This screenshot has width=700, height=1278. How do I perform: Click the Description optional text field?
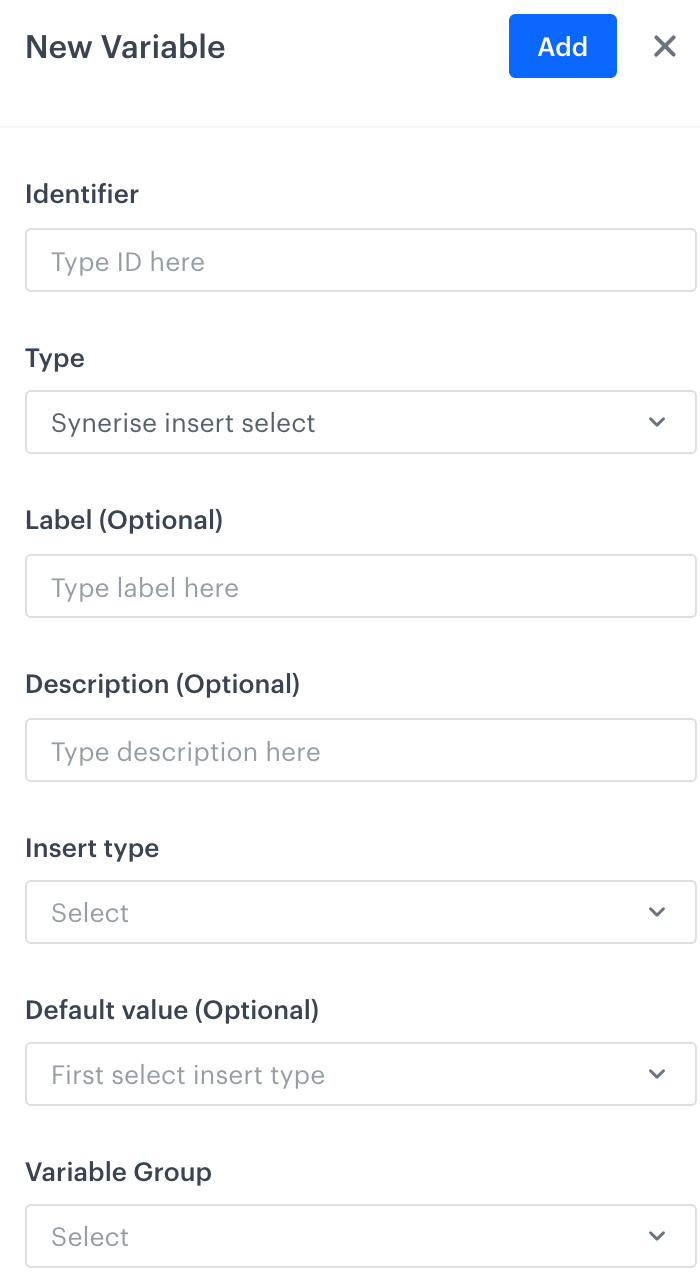(360, 750)
